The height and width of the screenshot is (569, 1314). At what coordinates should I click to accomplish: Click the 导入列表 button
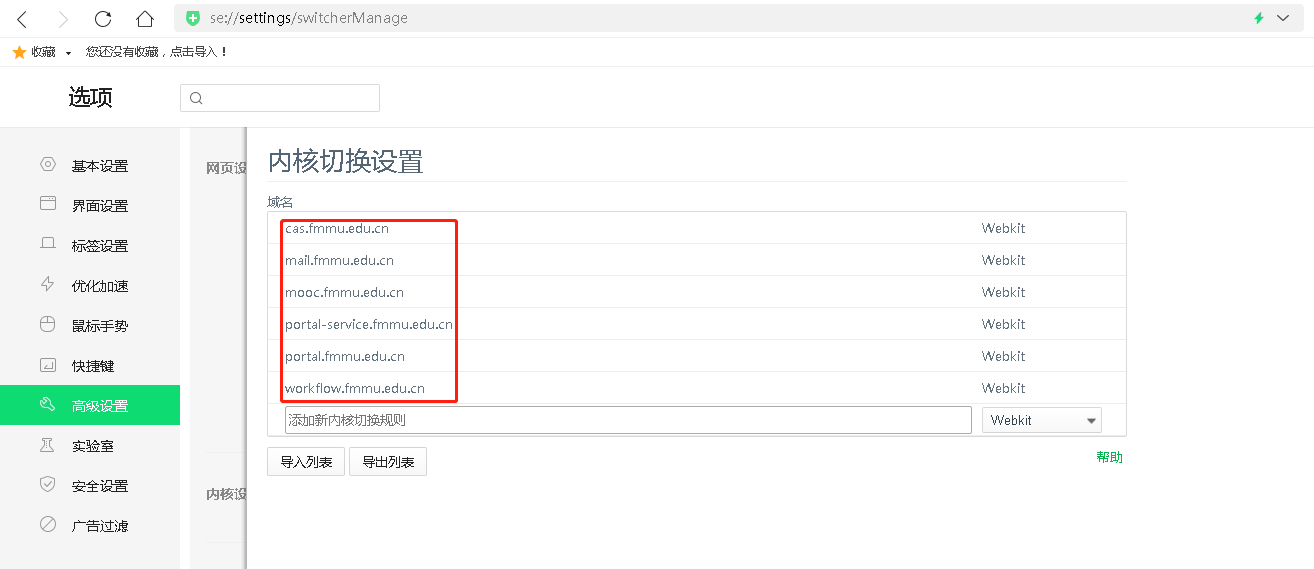306,462
